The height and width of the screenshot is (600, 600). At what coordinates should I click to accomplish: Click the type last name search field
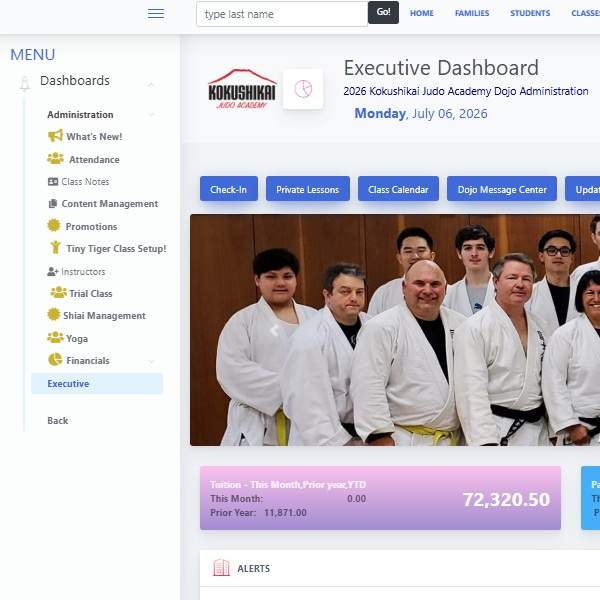tap(282, 14)
